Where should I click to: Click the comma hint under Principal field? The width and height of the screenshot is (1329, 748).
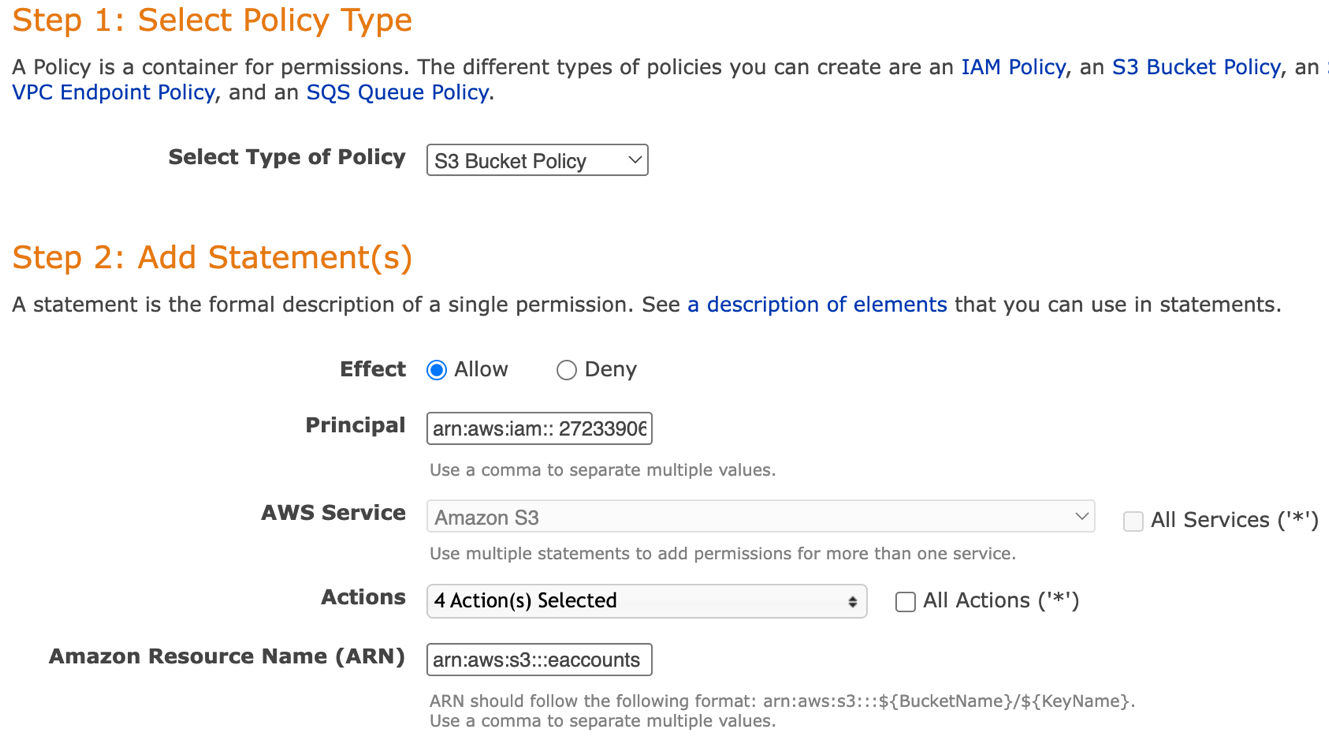coord(602,470)
